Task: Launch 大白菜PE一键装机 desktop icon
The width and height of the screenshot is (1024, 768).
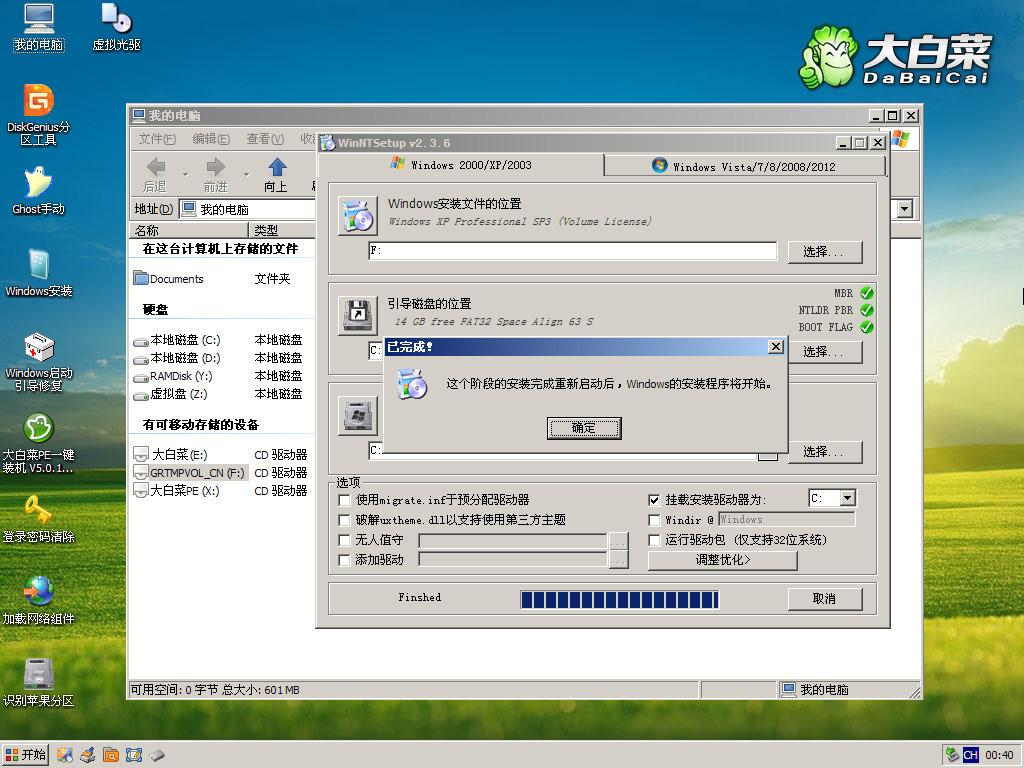Action: (38, 430)
